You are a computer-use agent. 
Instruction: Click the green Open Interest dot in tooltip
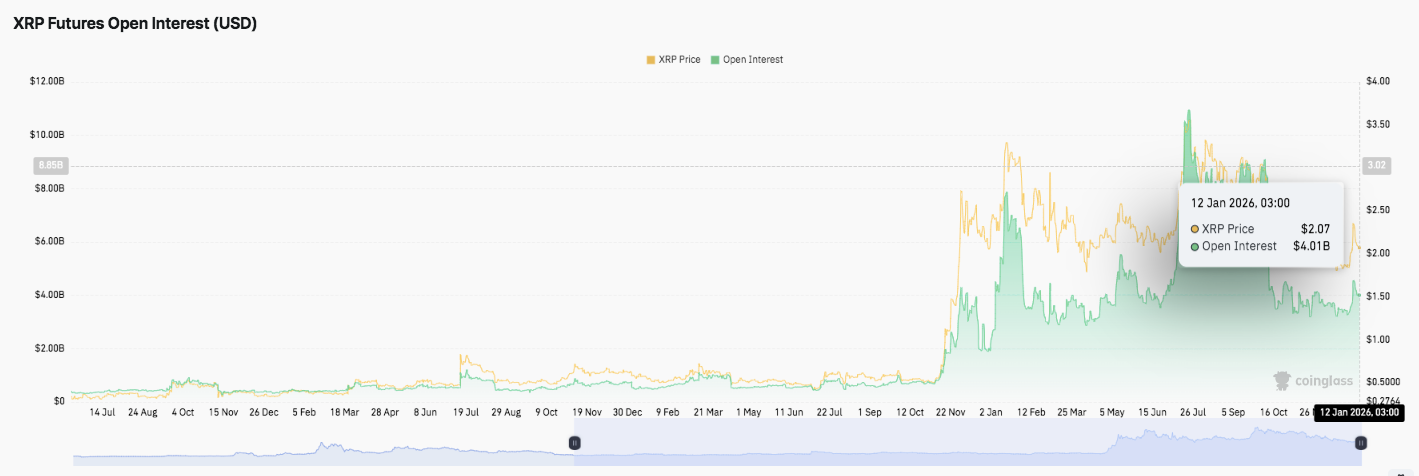[1195, 246]
